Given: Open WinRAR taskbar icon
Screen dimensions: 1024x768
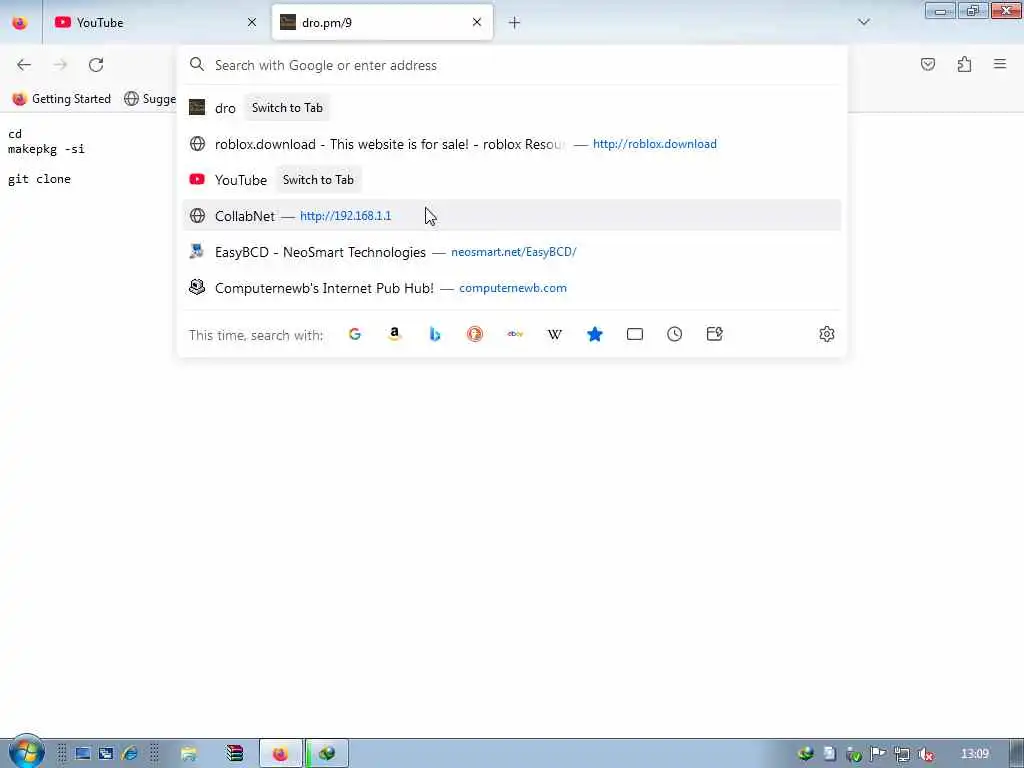Looking at the screenshot, I should (x=234, y=754).
